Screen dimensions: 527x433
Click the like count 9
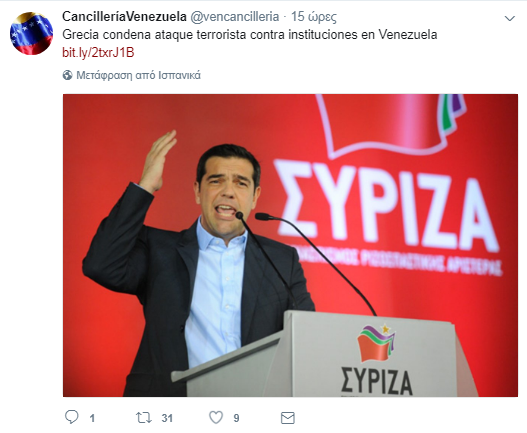click(x=236, y=418)
